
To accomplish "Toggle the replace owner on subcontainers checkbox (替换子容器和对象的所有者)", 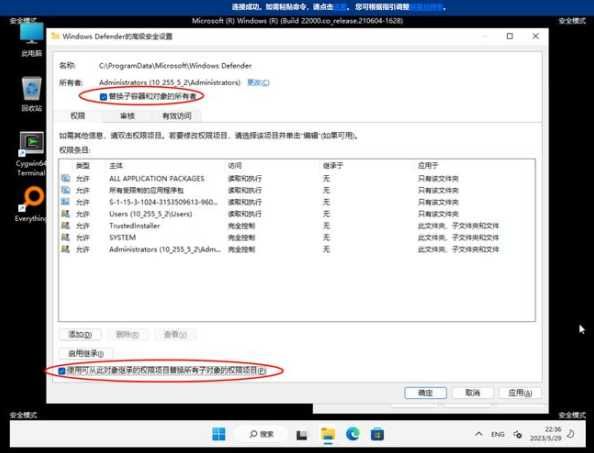I will [103, 97].
